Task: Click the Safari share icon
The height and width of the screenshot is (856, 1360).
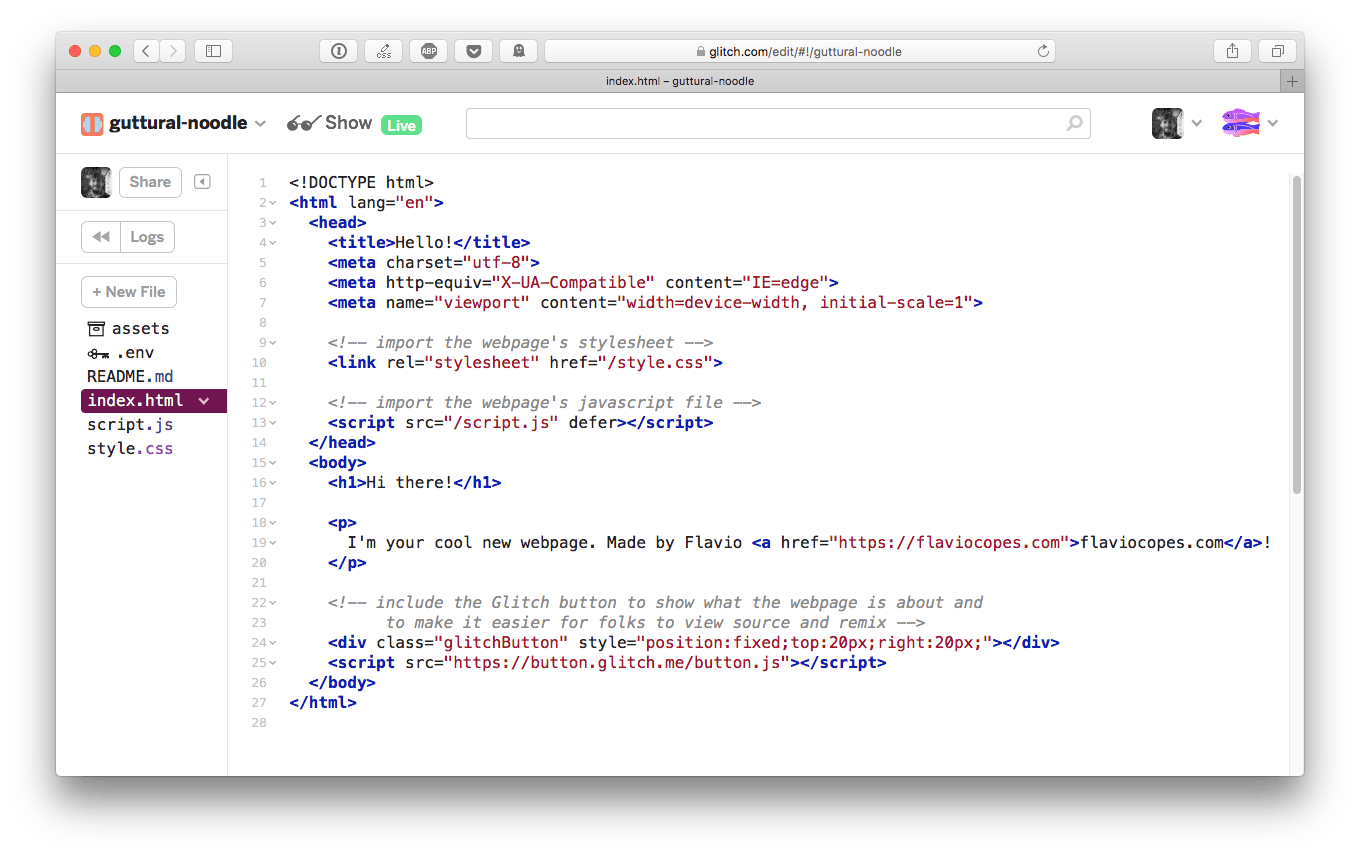Action: tap(1232, 51)
